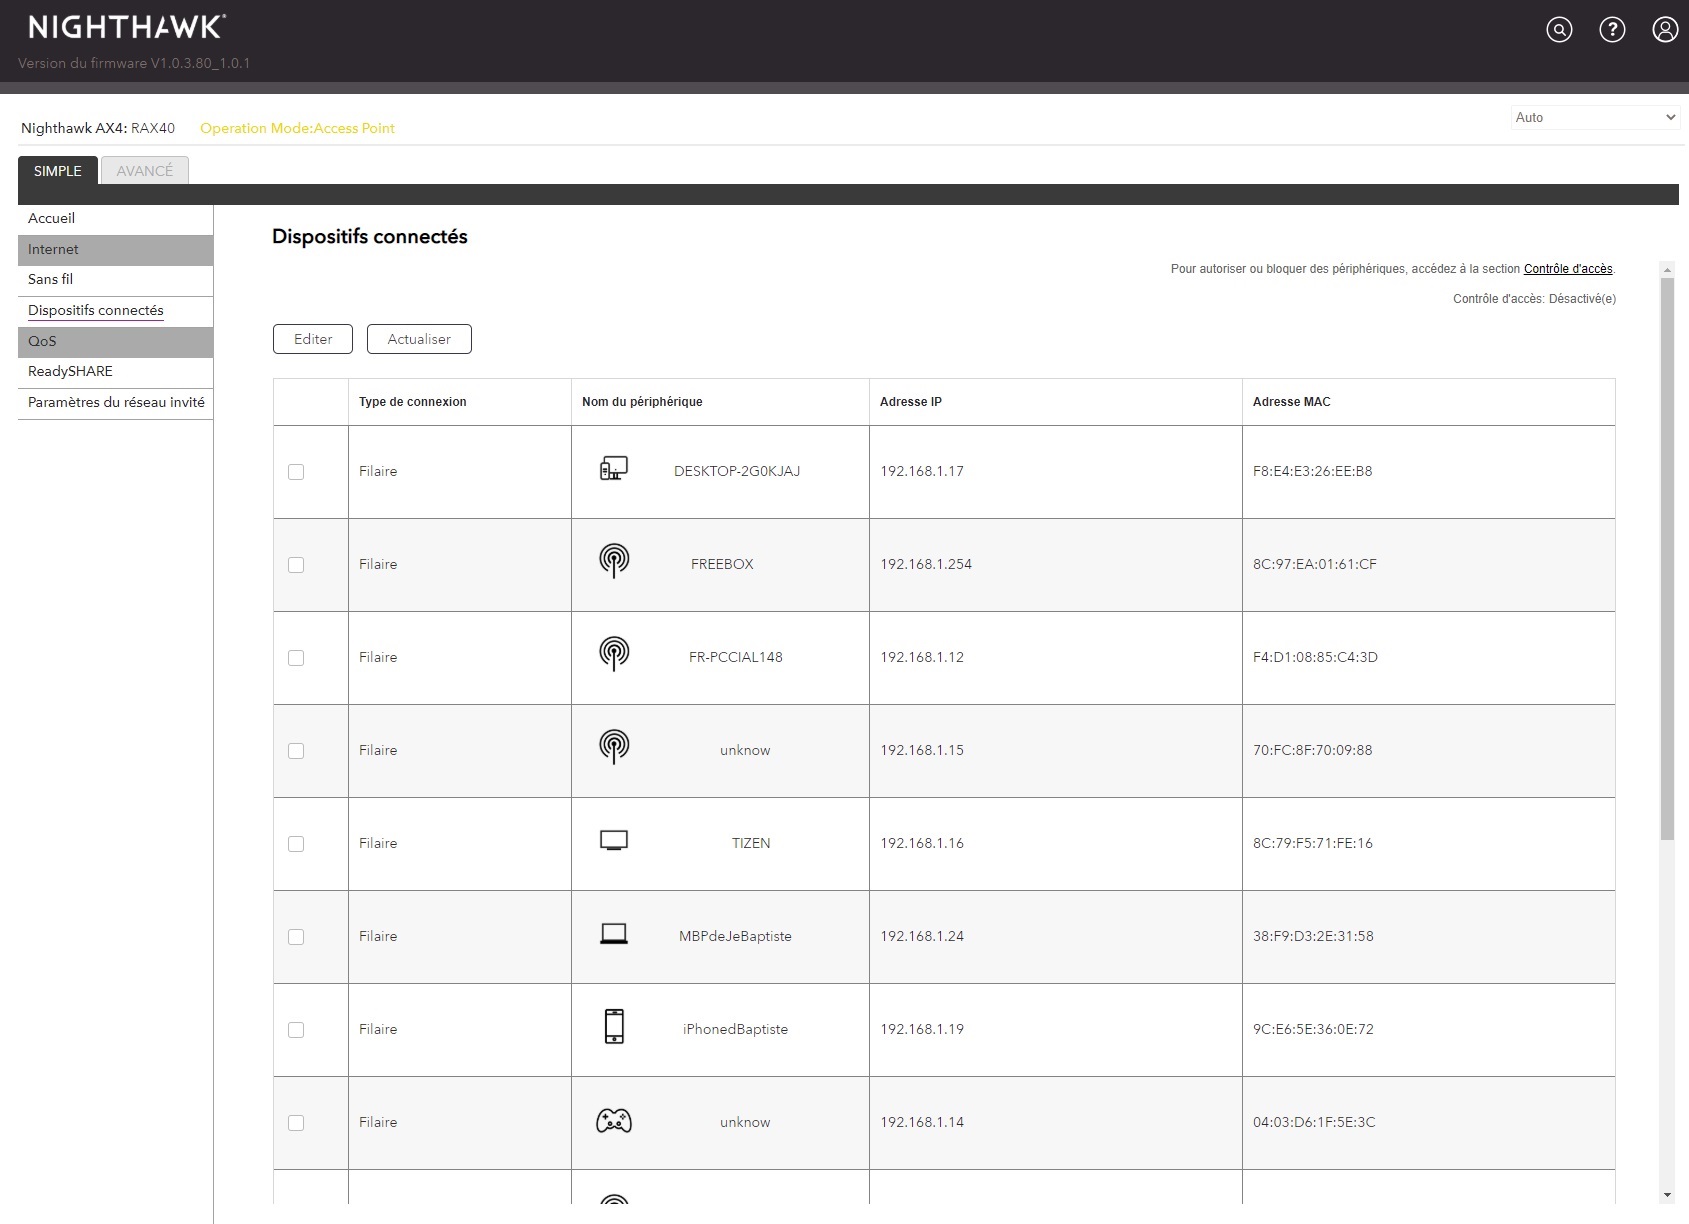Open ReadySHARE in the sidebar

pyautogui.click(x=70, y=372)
